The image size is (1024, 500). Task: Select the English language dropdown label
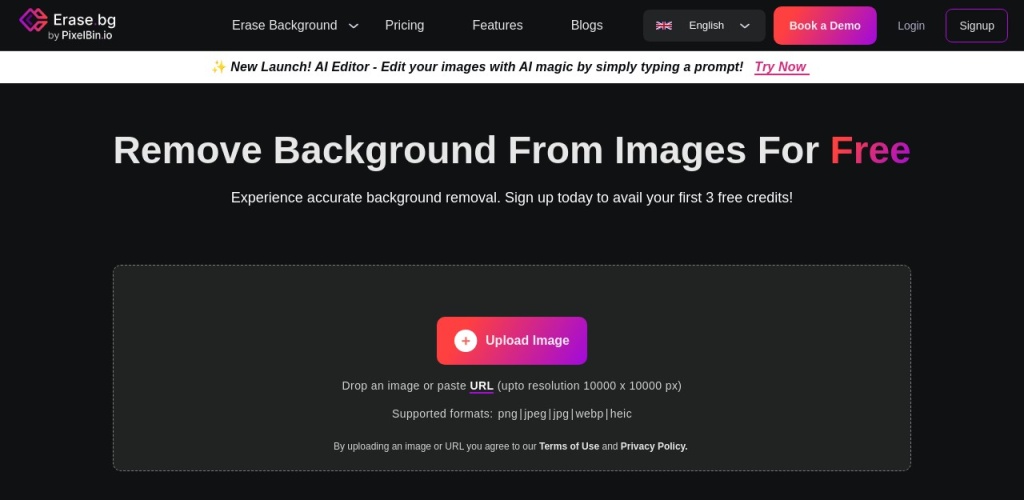point(706,26)
